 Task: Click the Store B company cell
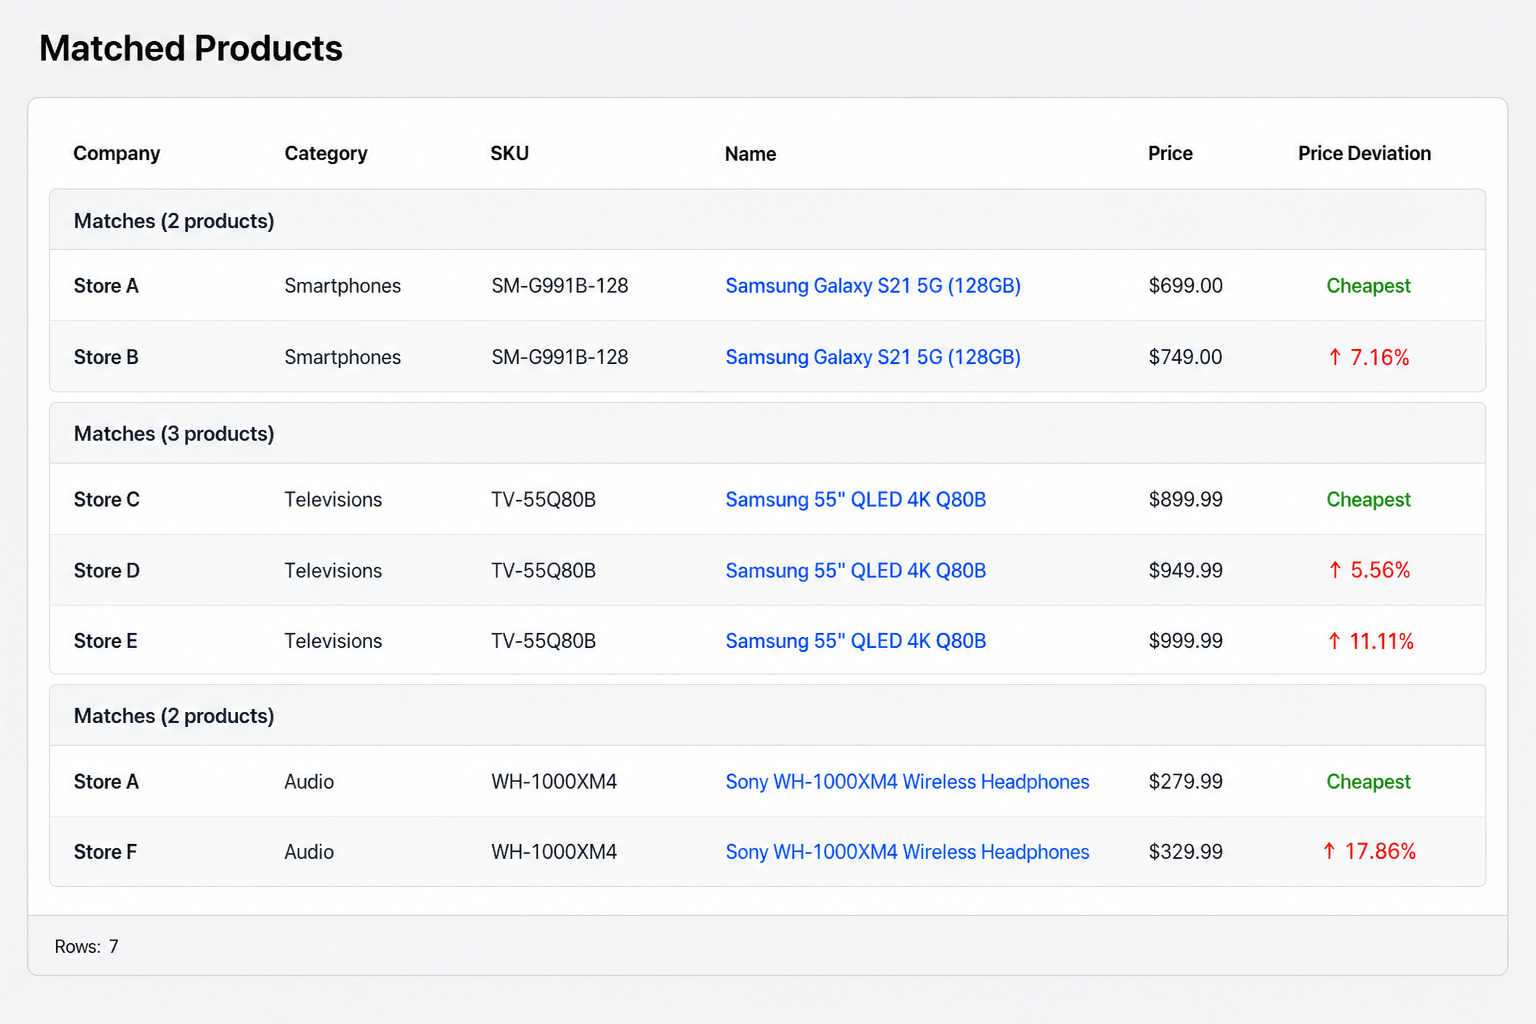[x=106, y=357]
